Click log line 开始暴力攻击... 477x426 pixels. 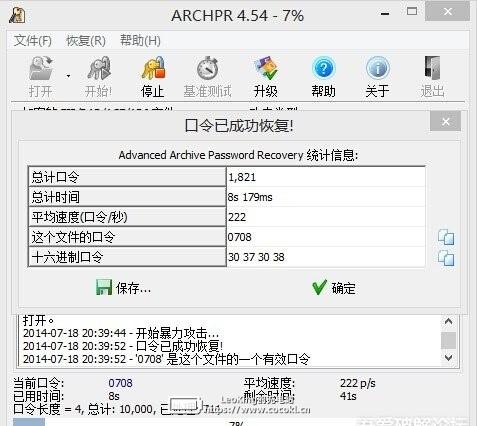pyautogui.click(x=121, y=333)
